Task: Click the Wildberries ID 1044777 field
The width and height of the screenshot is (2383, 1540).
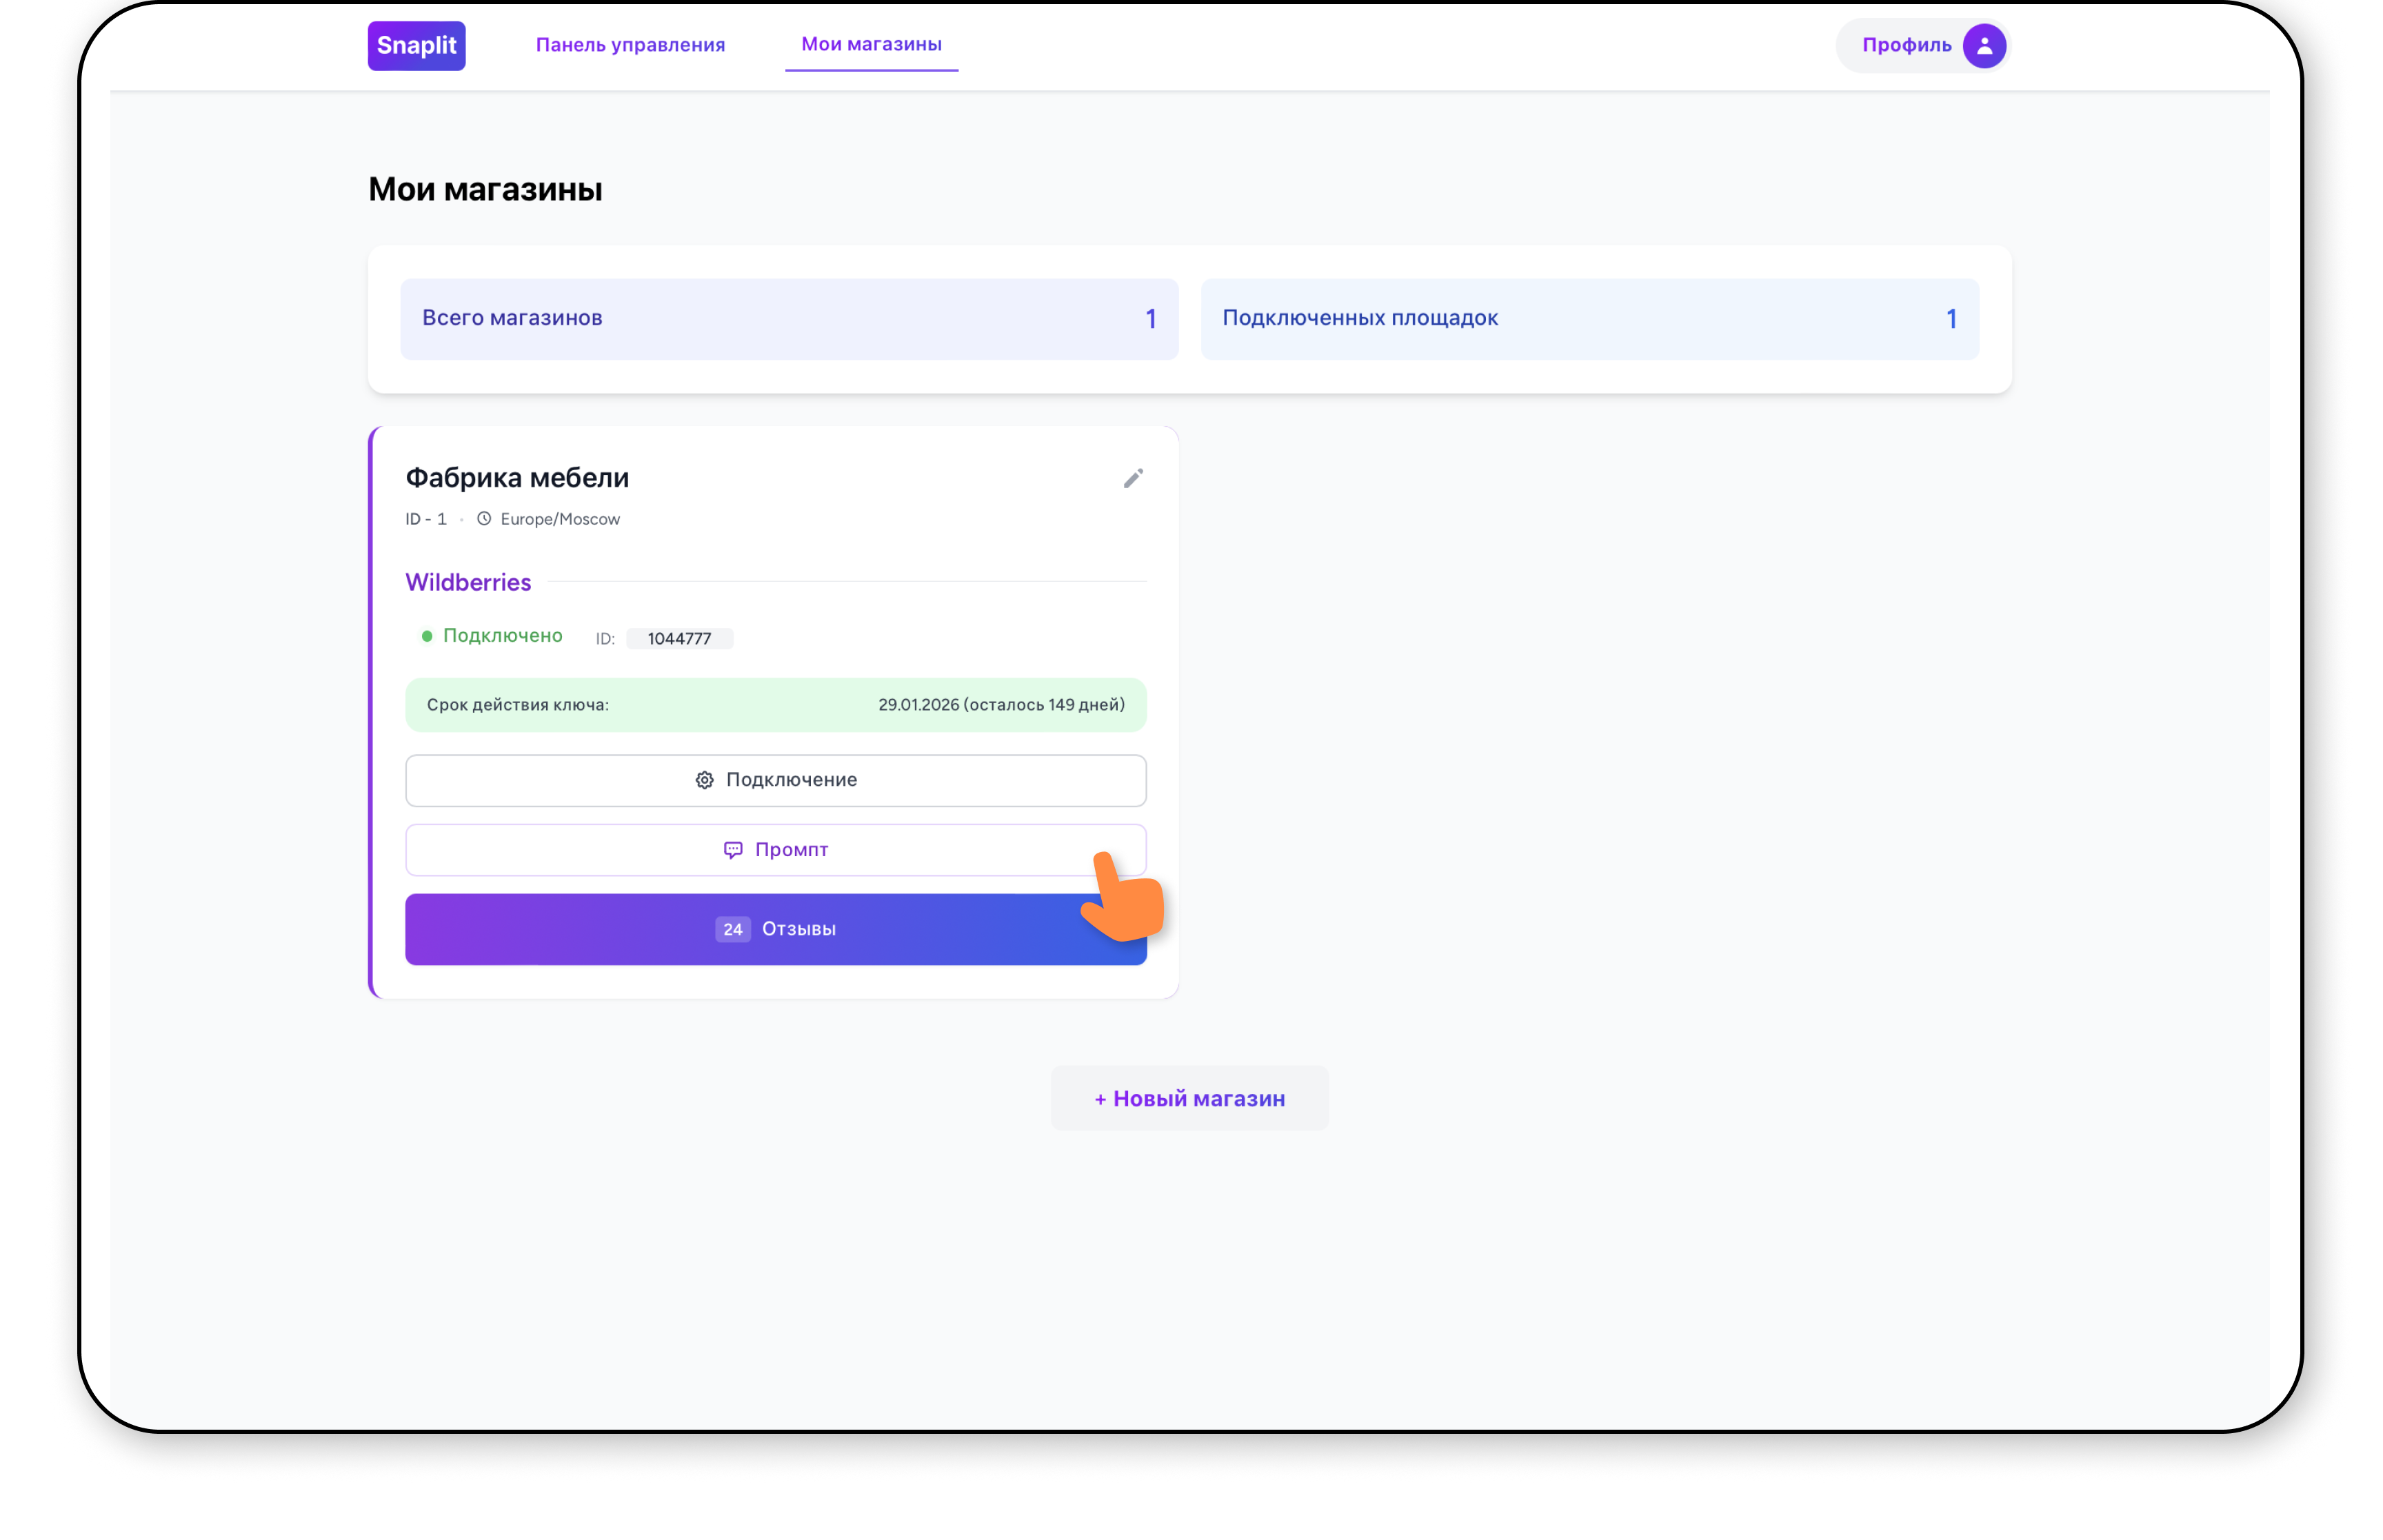Action: pyautogui.click(x=679, y=639)
